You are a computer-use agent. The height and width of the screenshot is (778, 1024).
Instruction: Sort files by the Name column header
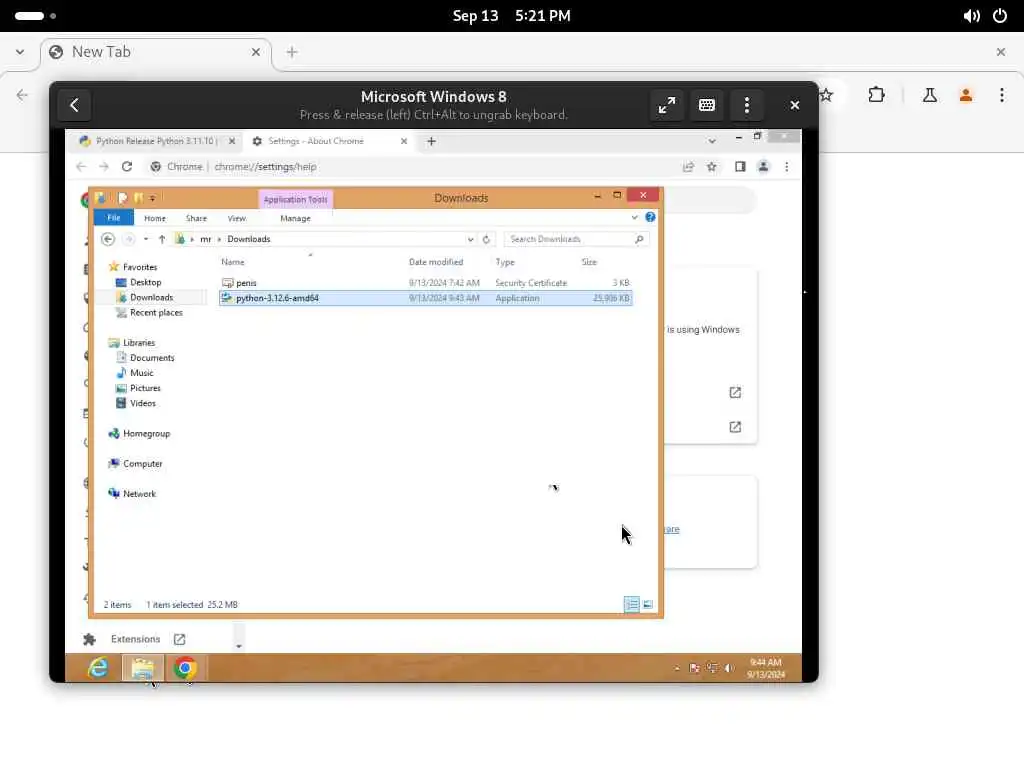coord(232,262)
